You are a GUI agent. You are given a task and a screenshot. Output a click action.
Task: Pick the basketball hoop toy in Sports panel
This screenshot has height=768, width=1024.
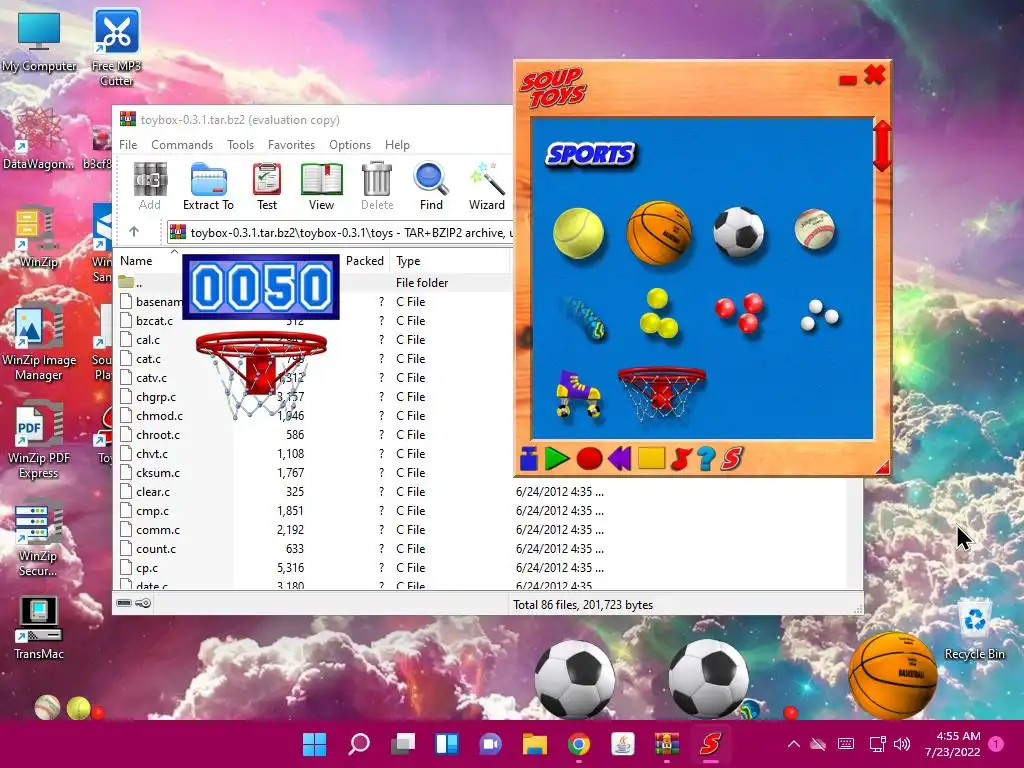[x=662, y=392]
